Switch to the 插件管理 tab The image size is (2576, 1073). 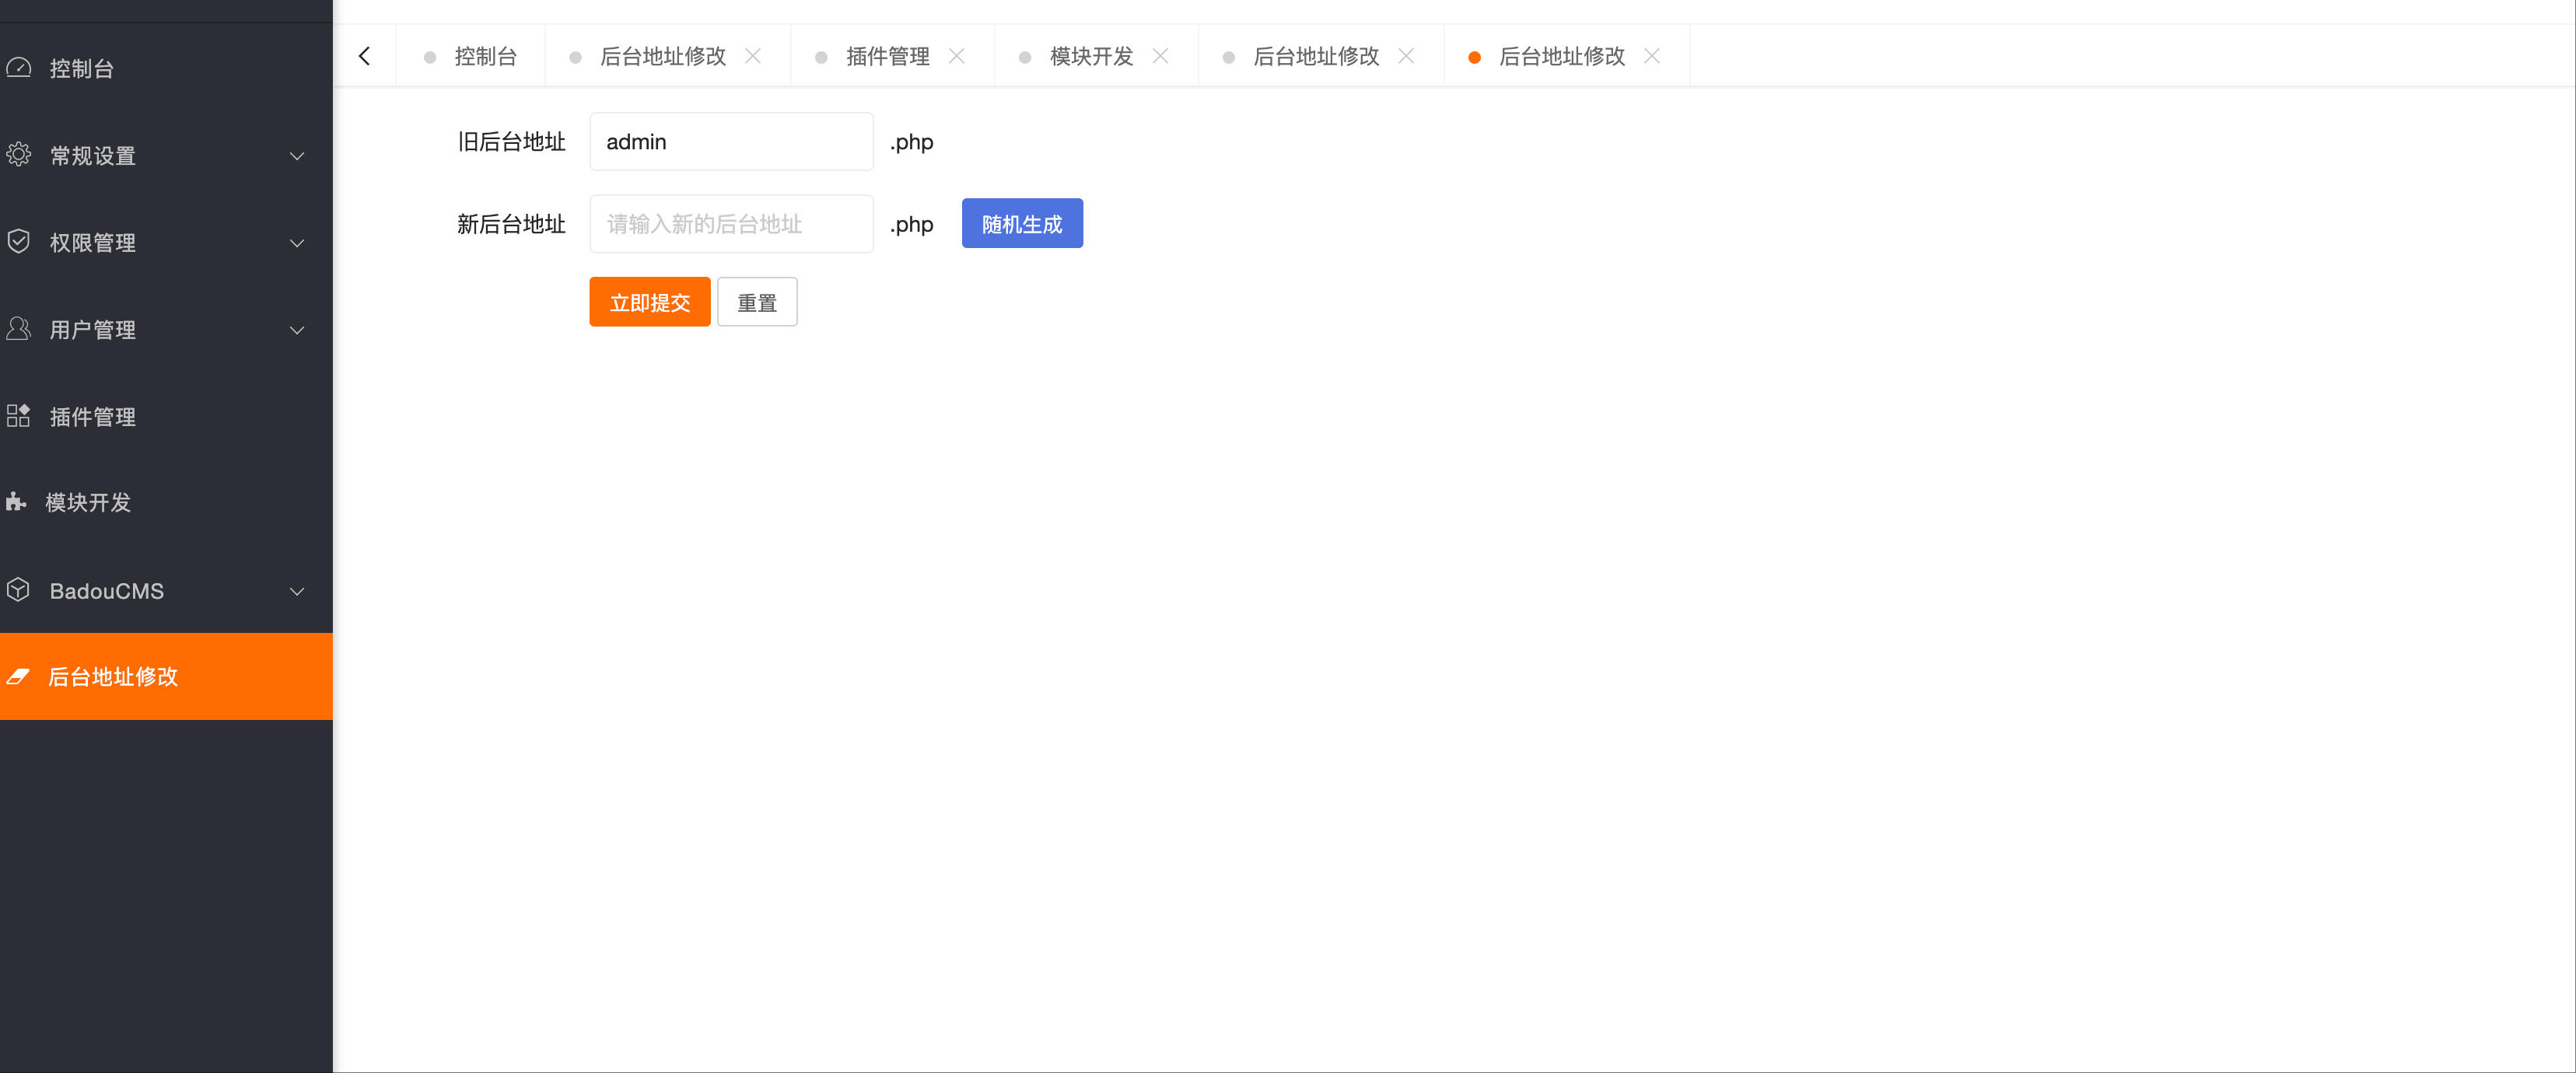[x=887, y=56]
